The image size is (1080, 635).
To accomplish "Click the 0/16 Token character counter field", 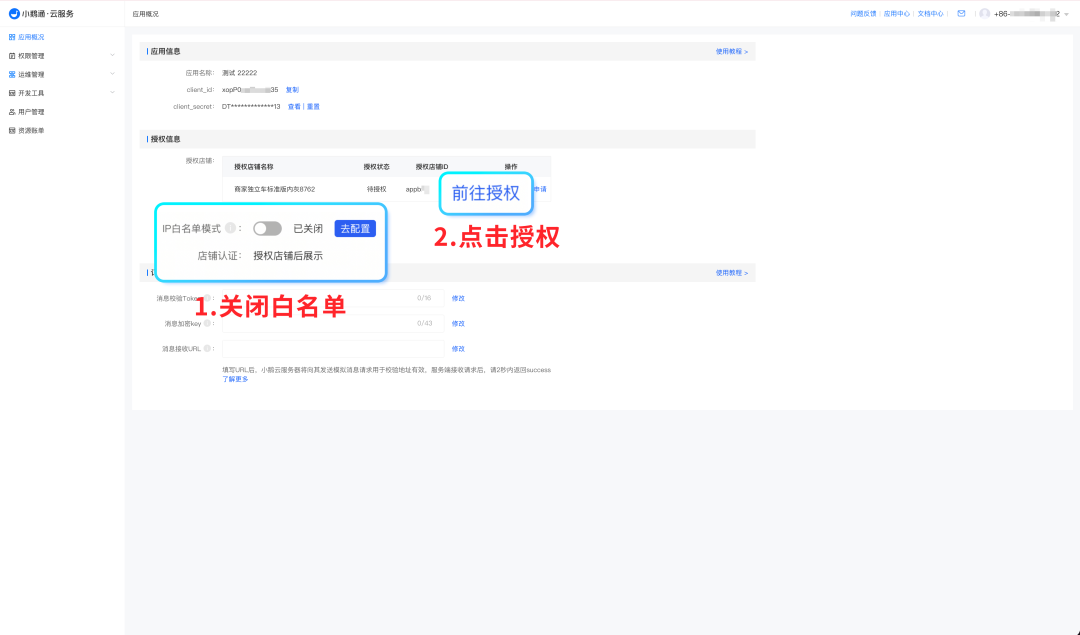I will [424, 298].
